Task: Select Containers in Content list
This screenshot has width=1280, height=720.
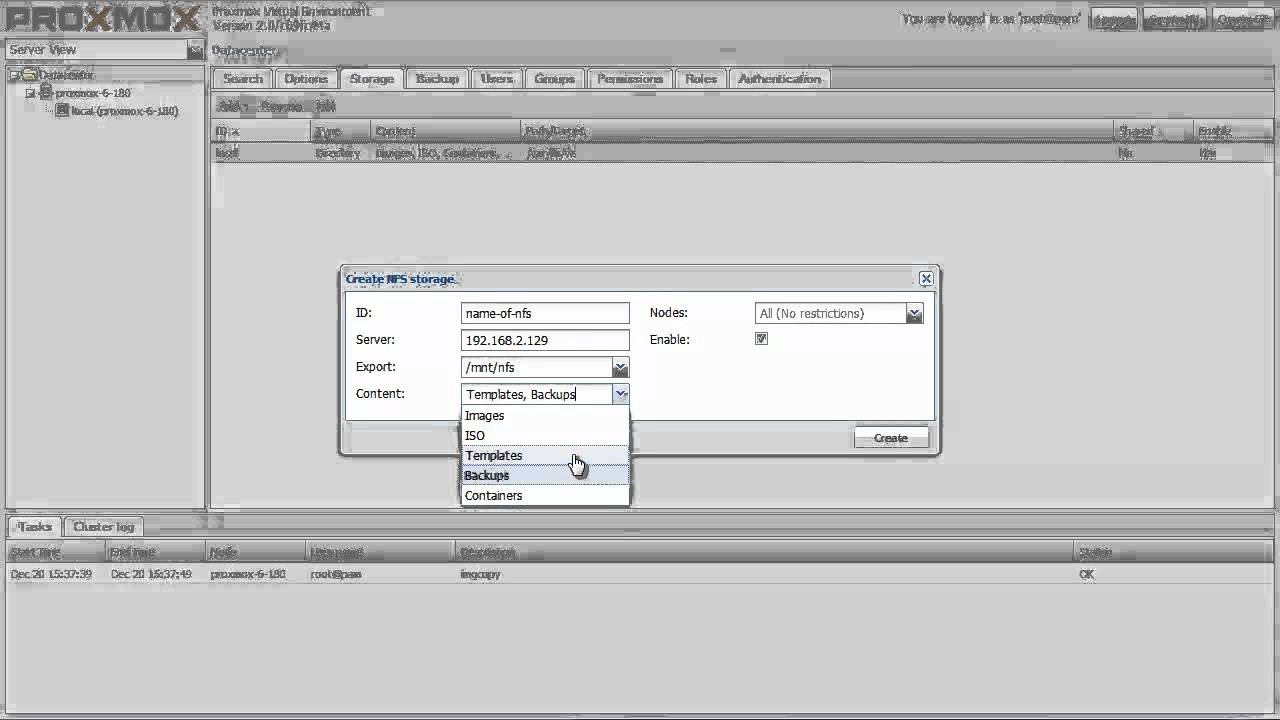Action: pyautogui.click(x=545, y=495)
